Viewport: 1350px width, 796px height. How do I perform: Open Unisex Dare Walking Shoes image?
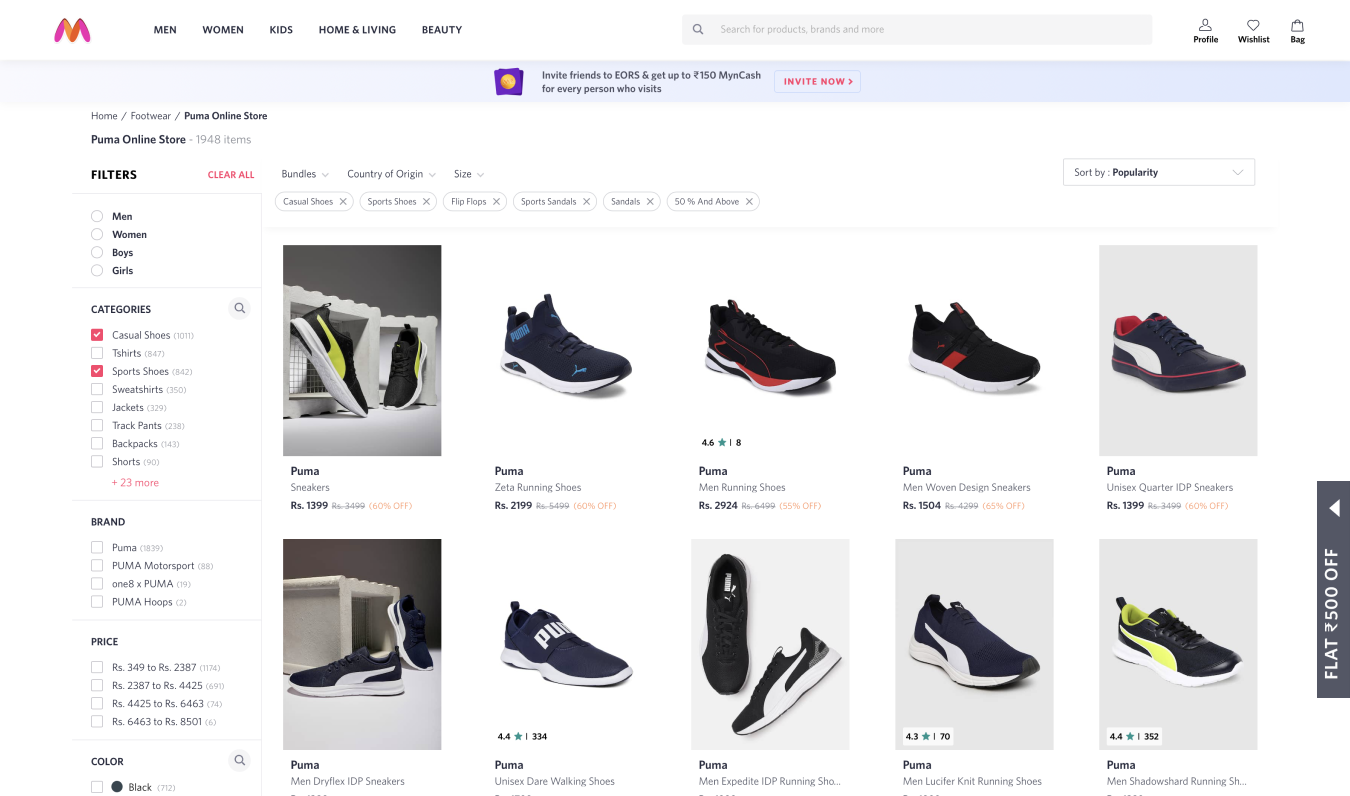coord(566,644)
